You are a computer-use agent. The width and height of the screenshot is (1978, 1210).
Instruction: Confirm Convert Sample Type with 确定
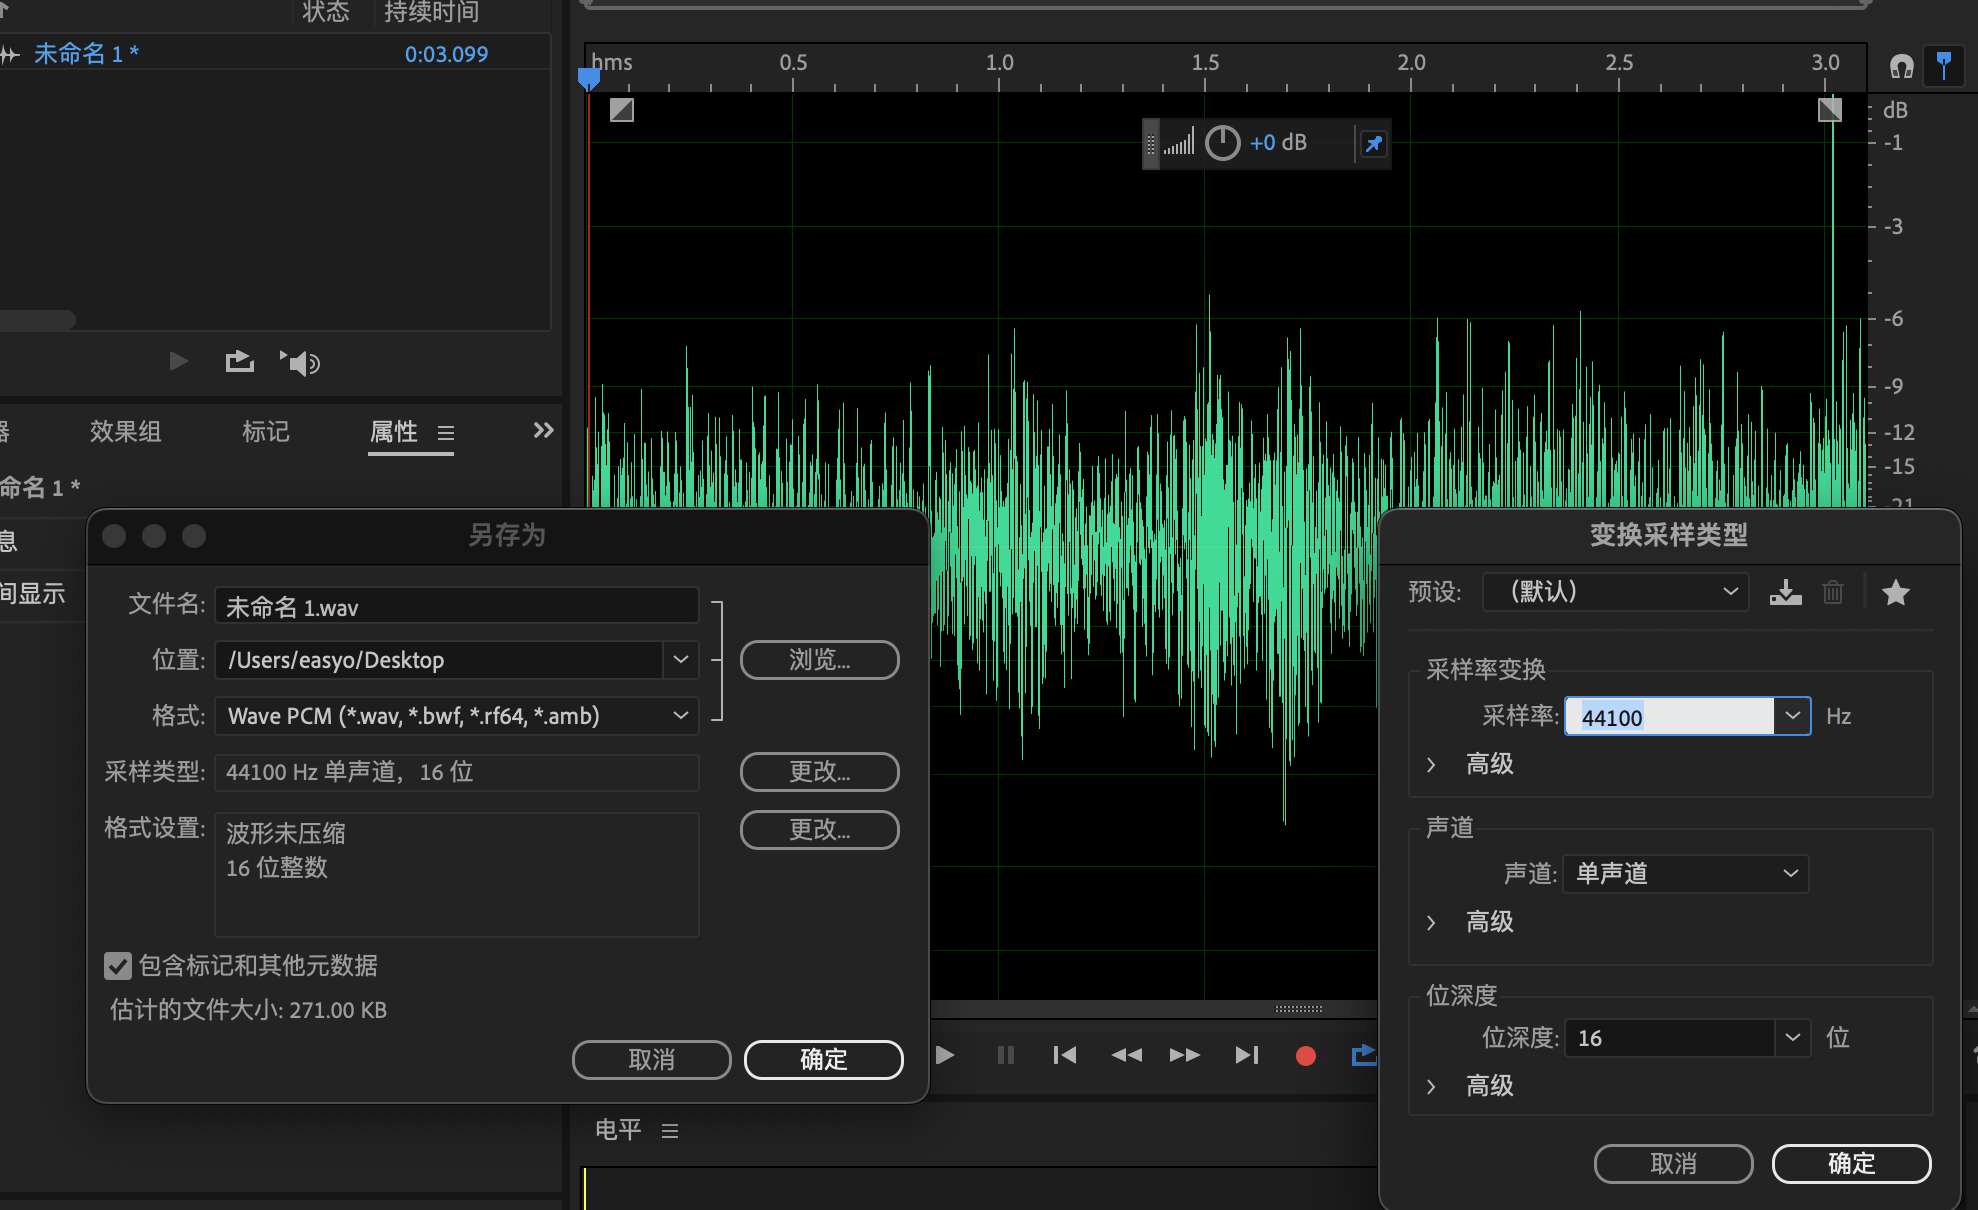tap(1851, 1164)
